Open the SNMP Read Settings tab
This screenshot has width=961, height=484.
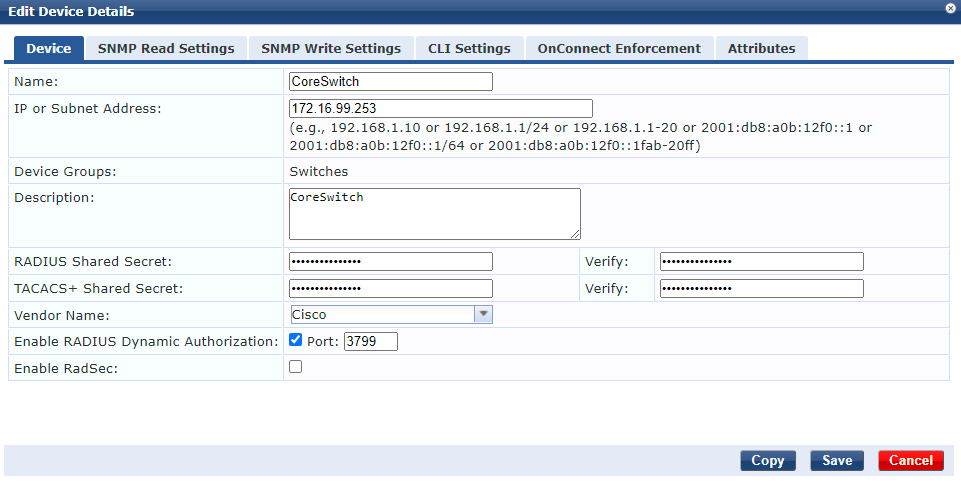(166, 48)
